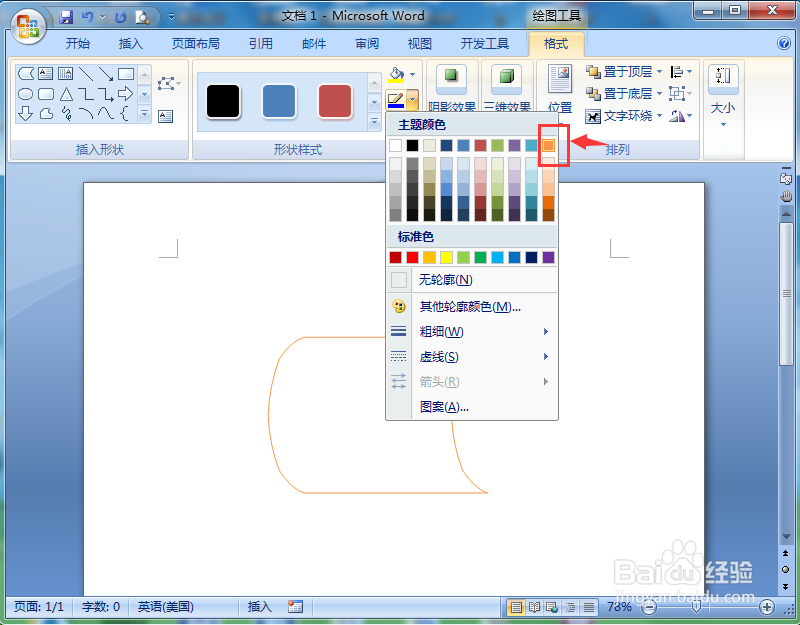This screenshot has width=800, height=625.
Task: Choose the left brace shape
Action: [x=125, y=113]
